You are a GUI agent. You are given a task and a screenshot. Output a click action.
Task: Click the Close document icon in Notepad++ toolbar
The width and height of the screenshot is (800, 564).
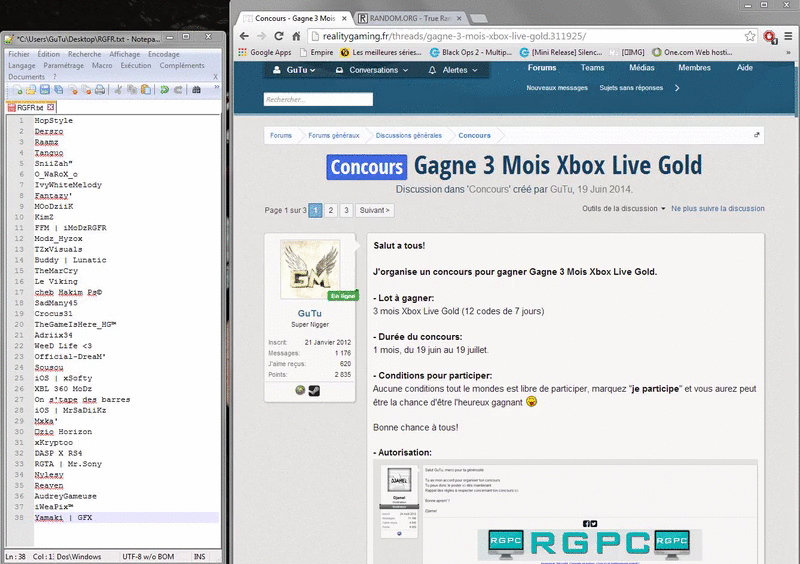(73, 90)
